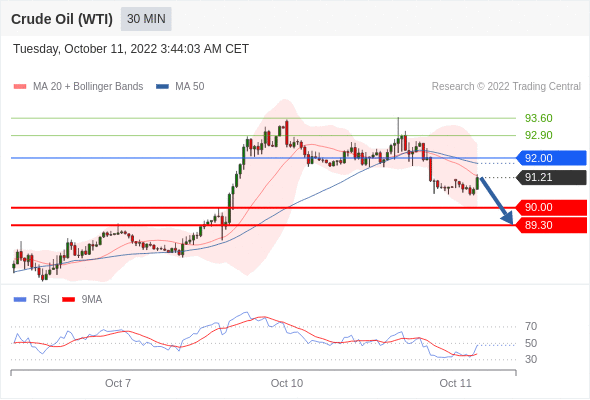Select the 89.30 red target tag

[x=551, y=225]
